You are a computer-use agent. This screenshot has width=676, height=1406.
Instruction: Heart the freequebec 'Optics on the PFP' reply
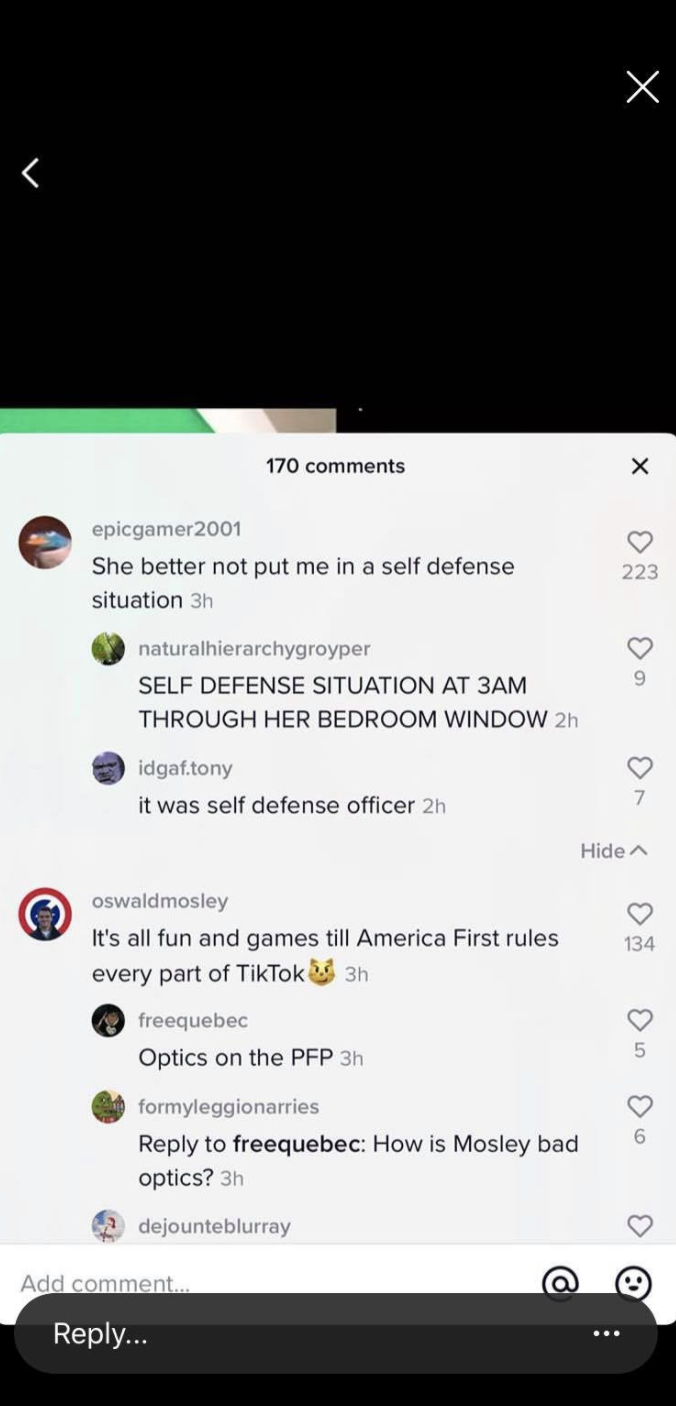pos(640,1019)
